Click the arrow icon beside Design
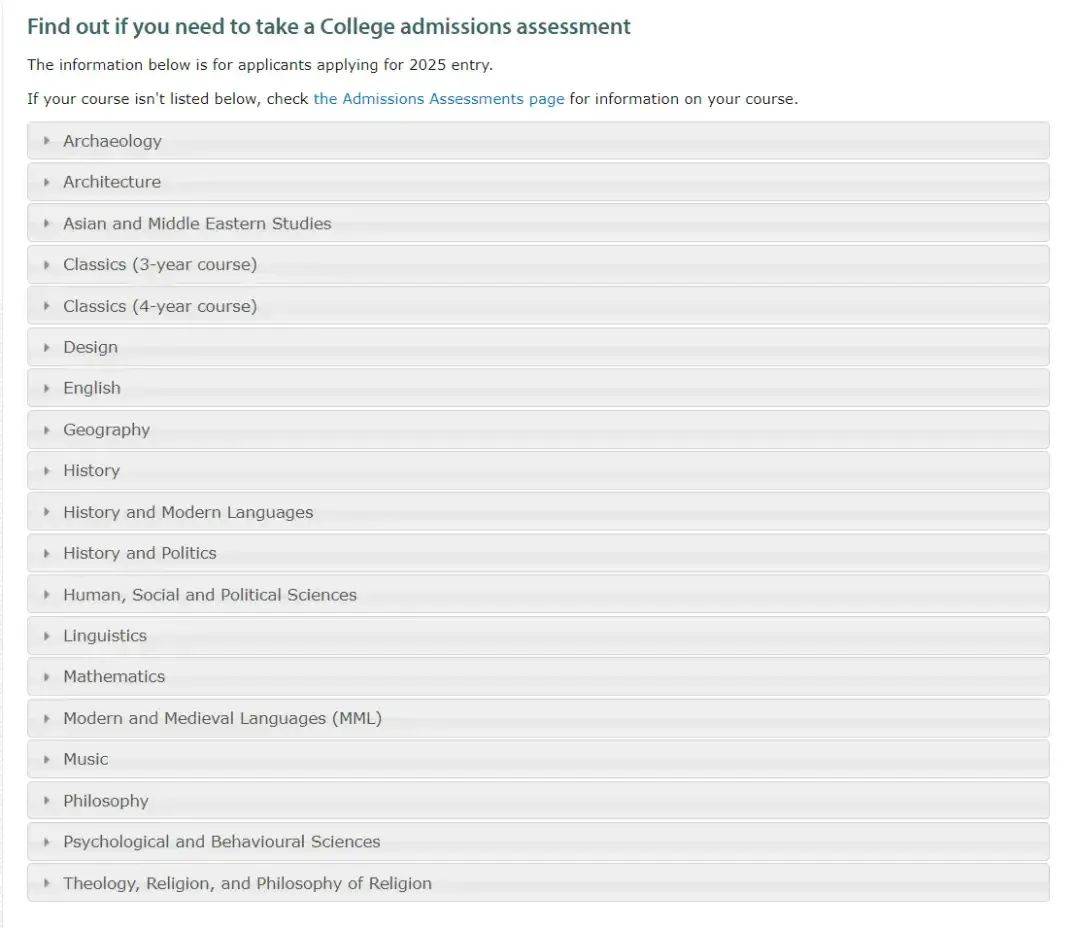This screenshot has height=928, width=1080. (46, 347)
